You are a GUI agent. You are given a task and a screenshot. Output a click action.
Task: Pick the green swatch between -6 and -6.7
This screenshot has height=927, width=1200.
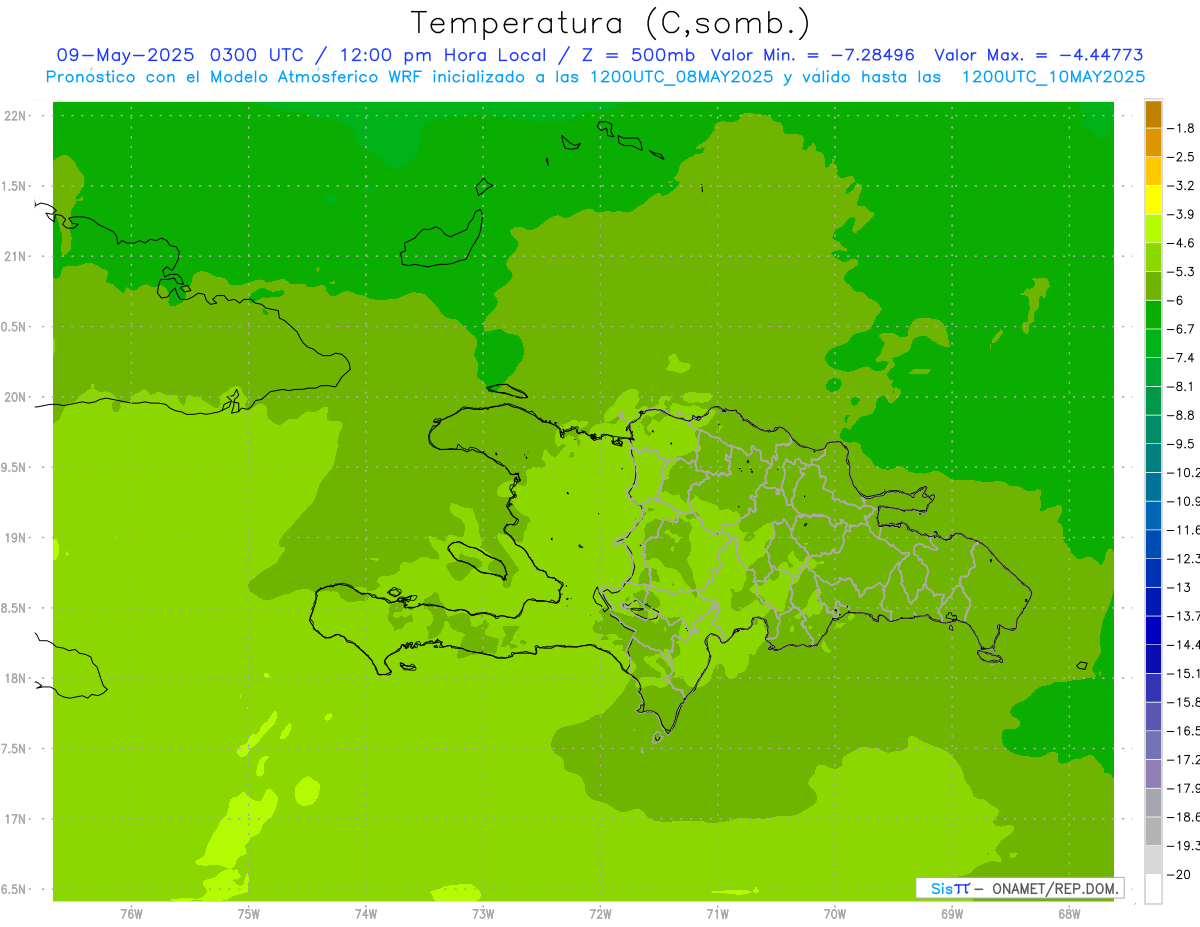tap(1153, 315)
